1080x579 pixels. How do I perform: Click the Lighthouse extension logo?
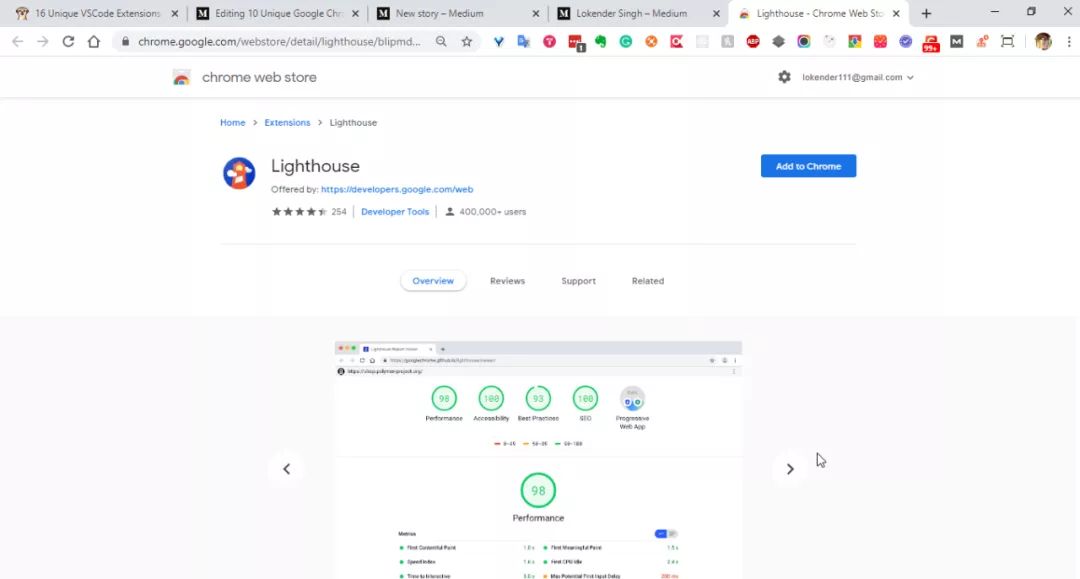tap(239, 173)
